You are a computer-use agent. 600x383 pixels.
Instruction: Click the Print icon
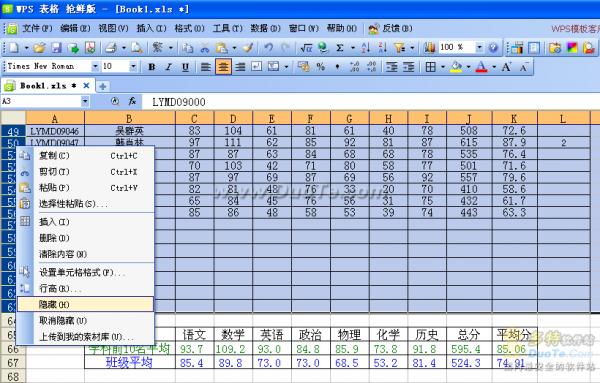click(111, 47)
